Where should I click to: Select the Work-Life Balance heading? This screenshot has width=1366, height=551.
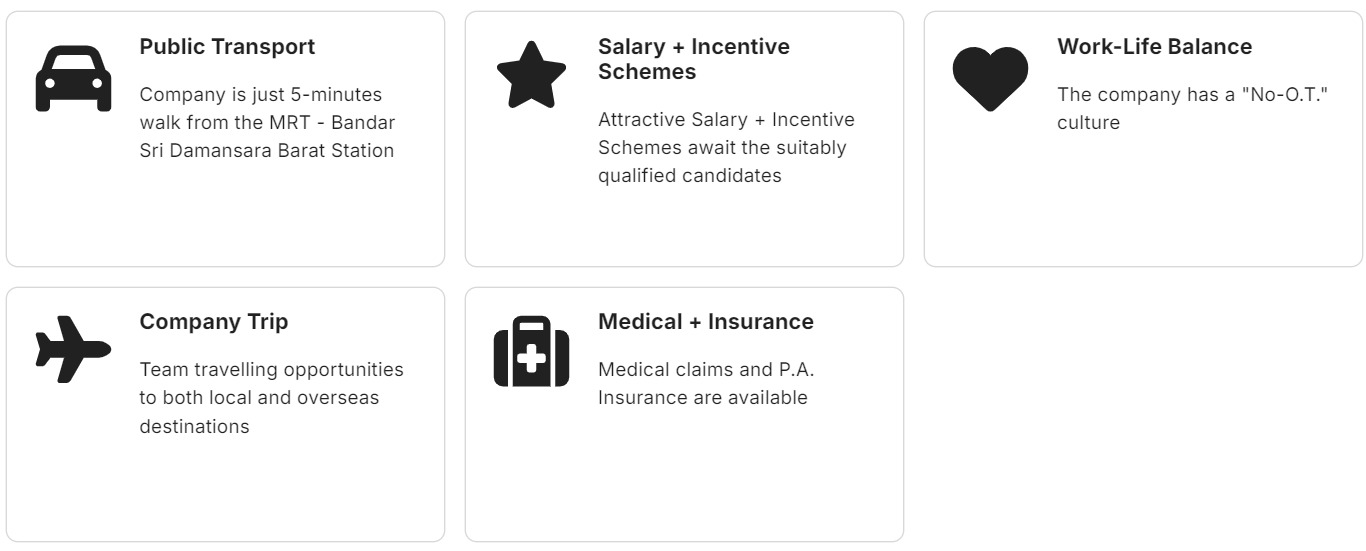[1154, 47]
